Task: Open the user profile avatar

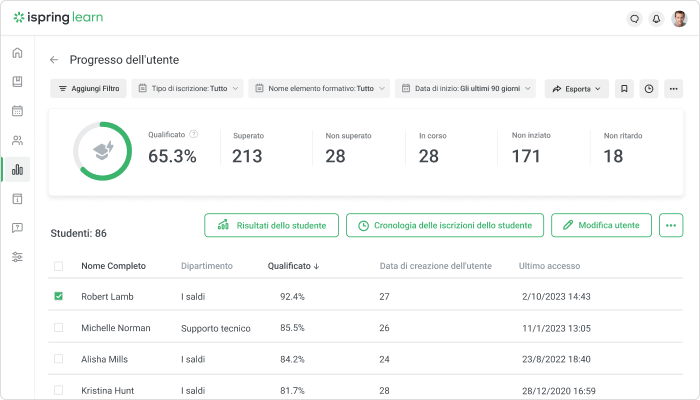Action: point(679,19)
